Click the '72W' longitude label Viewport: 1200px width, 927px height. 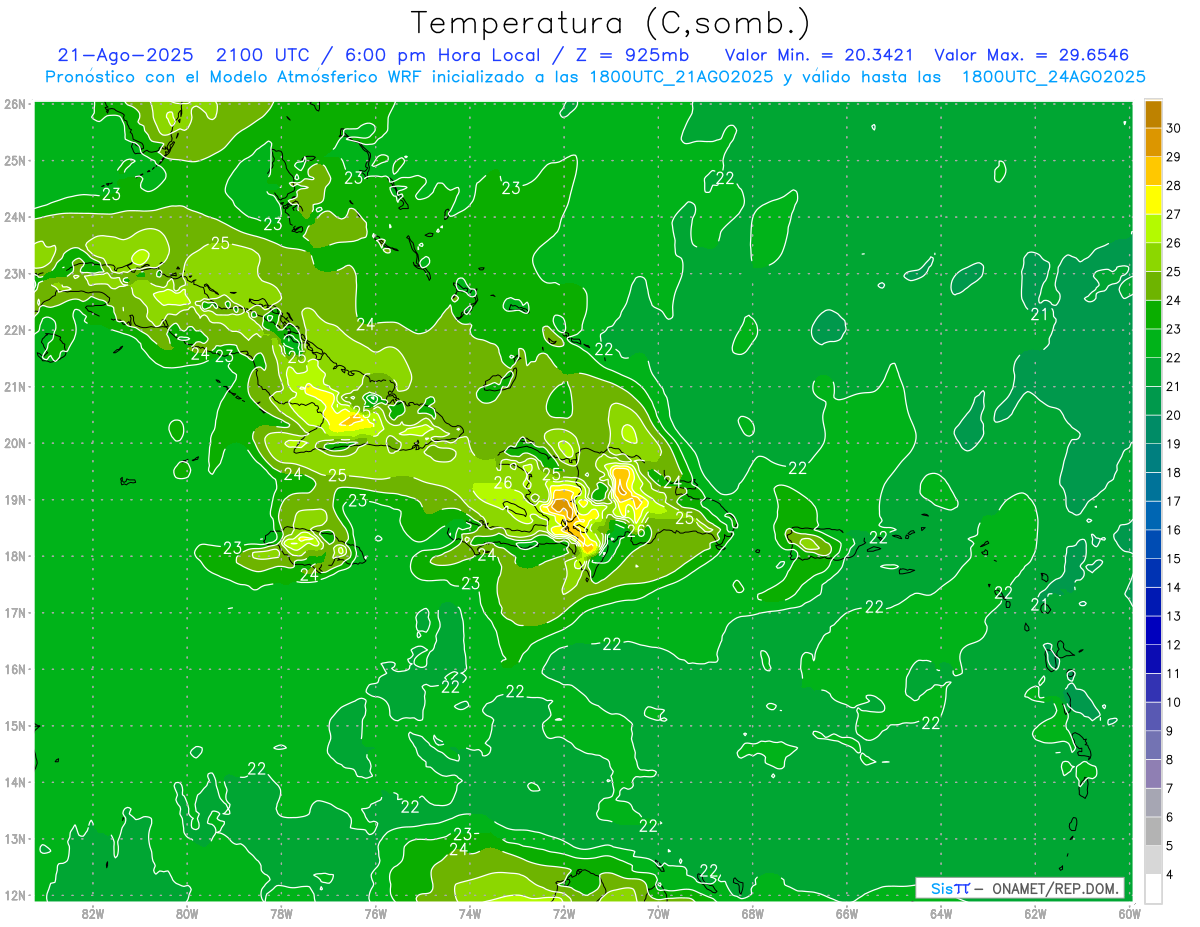coord(564,913)
